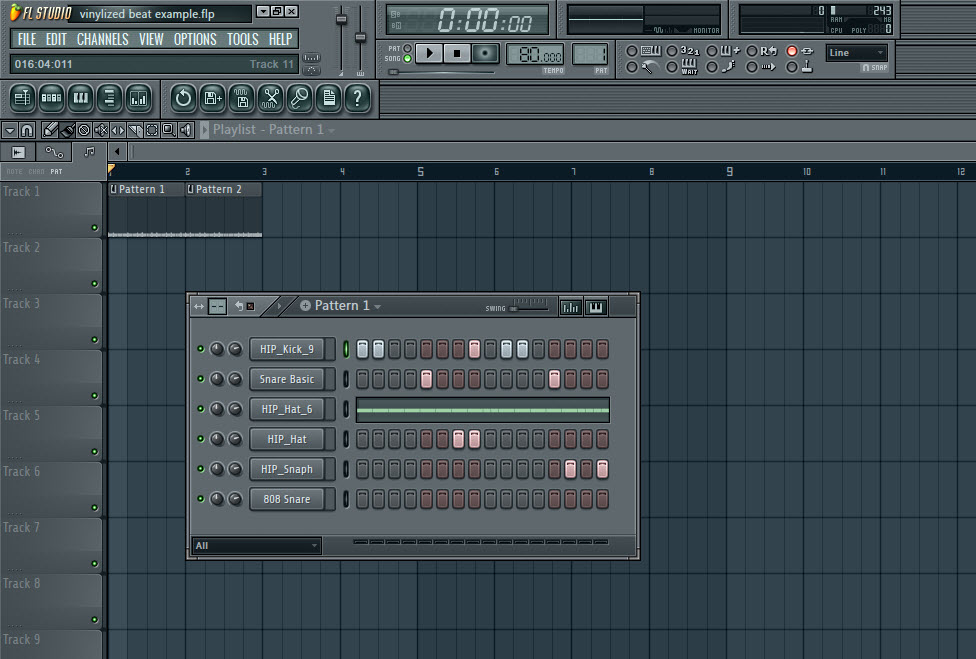Image resolution: width=976 pixels, height=659 pixels.
Task: Select the Mute tool in Playlist
Action: (101, 130)
